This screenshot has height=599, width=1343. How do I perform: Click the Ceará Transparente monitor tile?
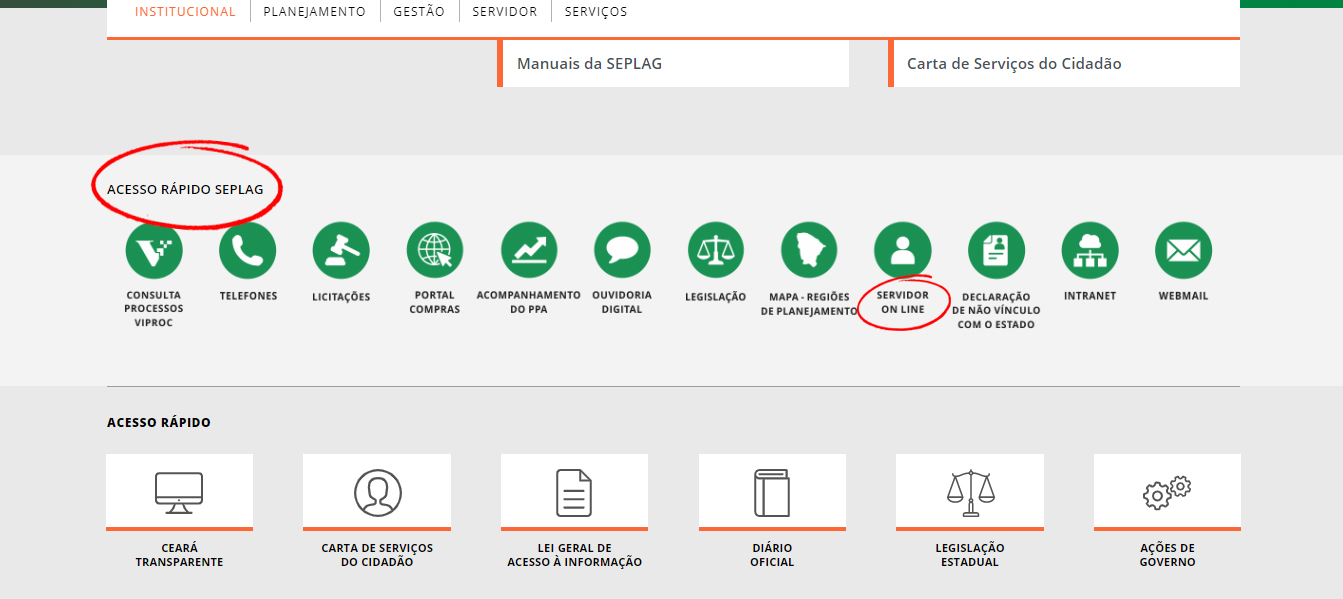[x=179, y=491]
